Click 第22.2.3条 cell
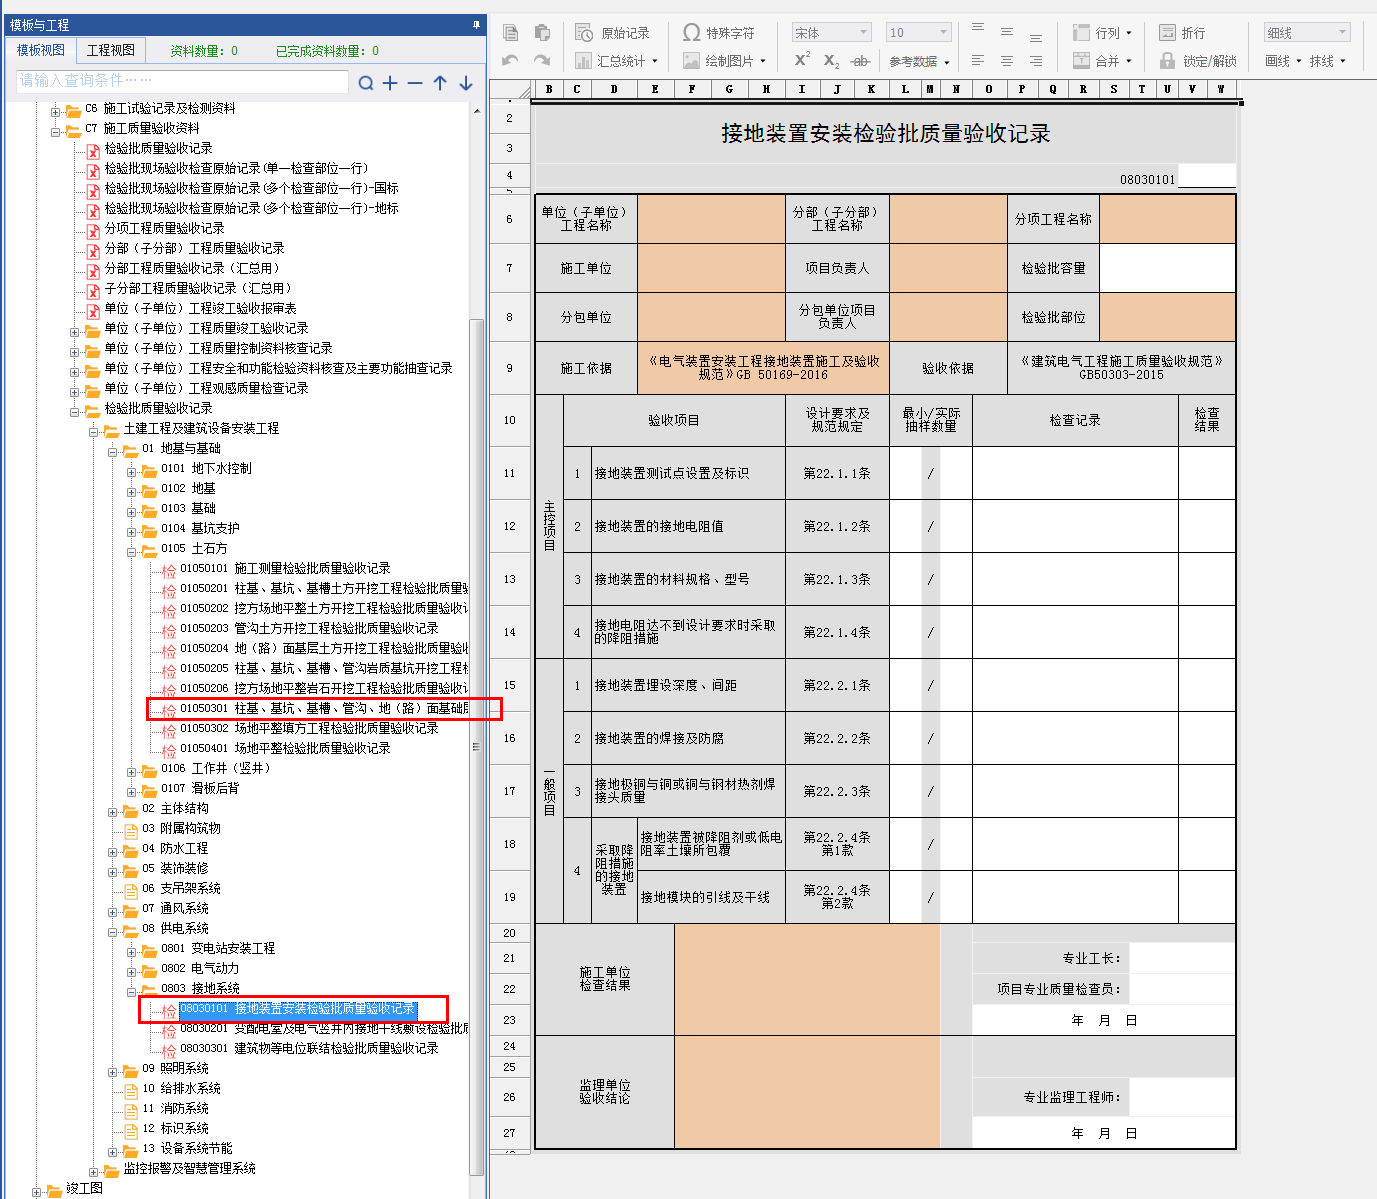The height and width of the screenshot is (1199, 1377). 837,791
